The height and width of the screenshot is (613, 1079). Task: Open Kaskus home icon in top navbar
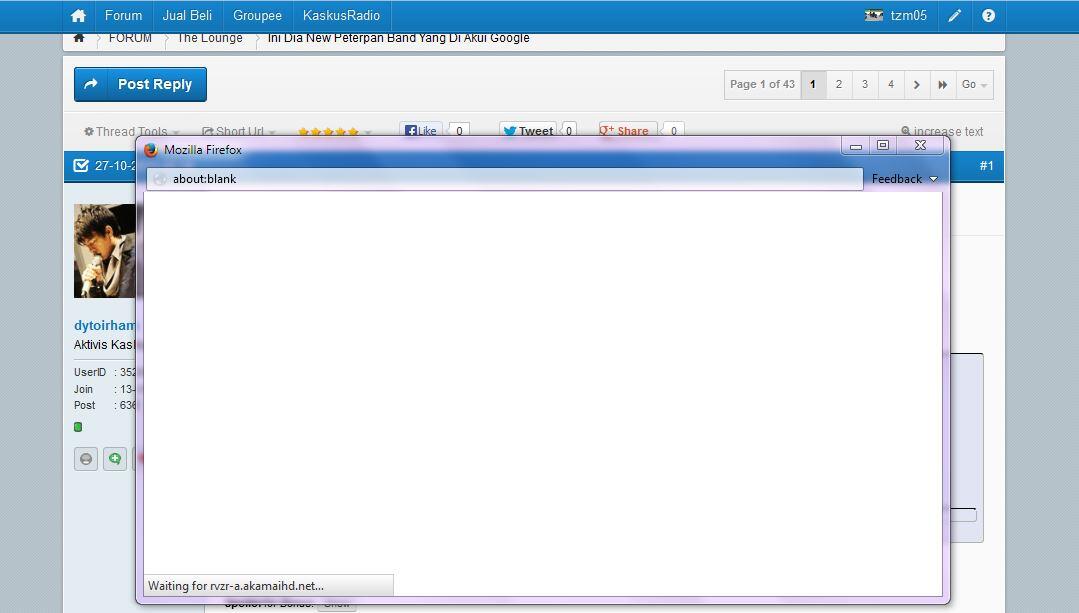78,15
